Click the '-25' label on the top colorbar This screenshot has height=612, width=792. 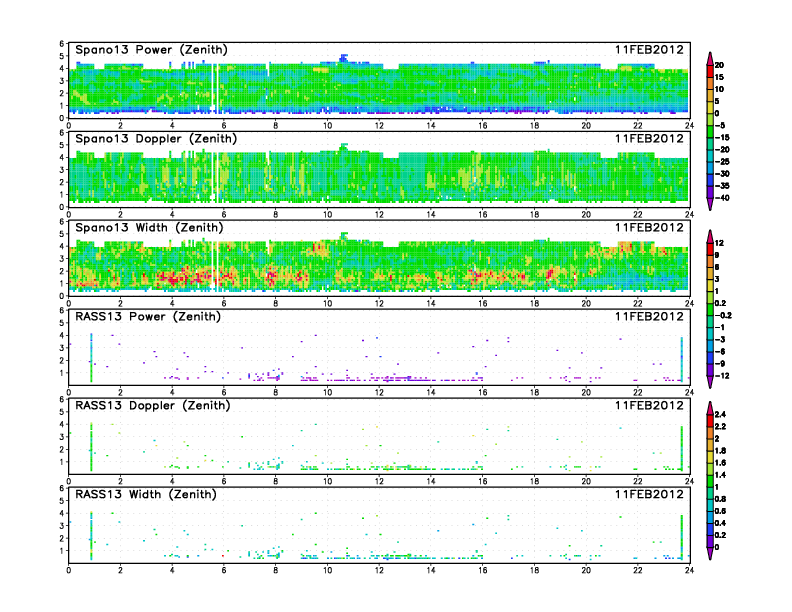(722, 162)
